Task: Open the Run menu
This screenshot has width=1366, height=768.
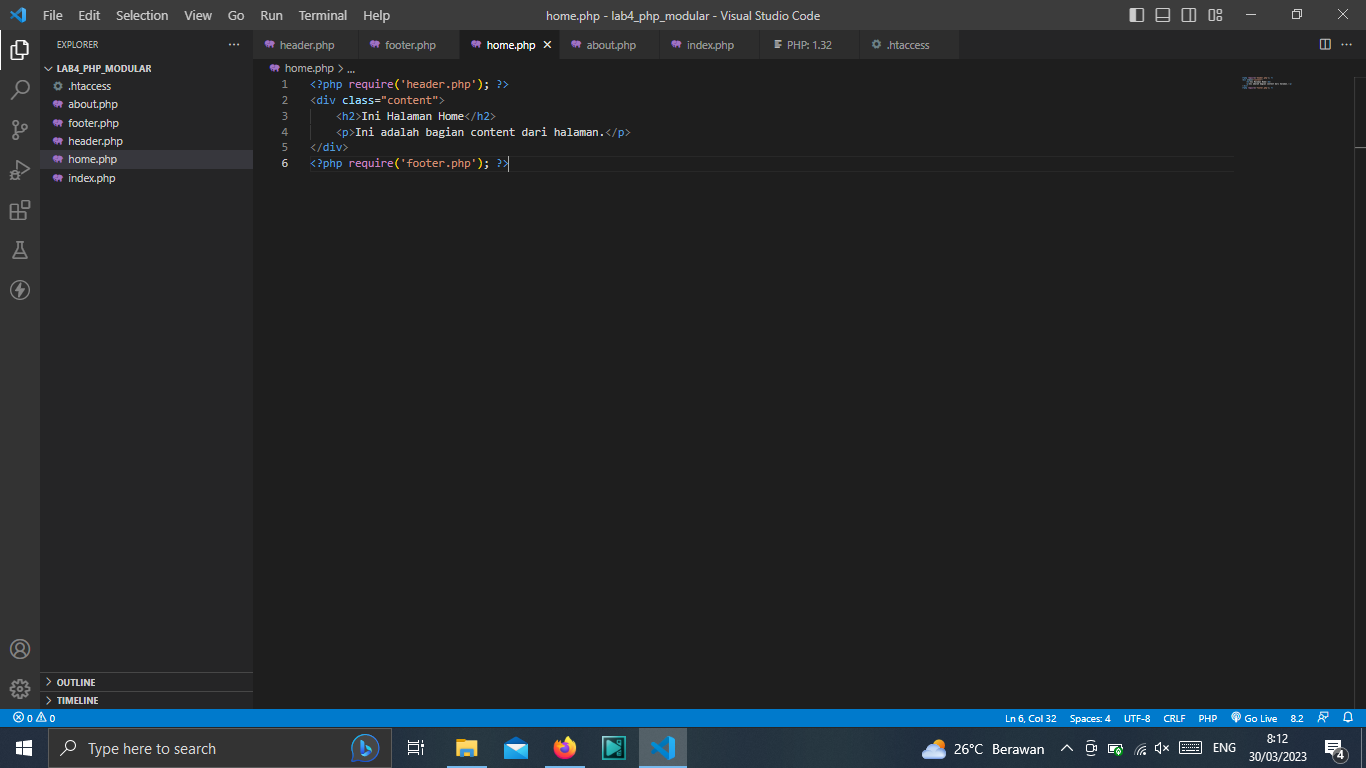Action: click(x=271, y=15)
